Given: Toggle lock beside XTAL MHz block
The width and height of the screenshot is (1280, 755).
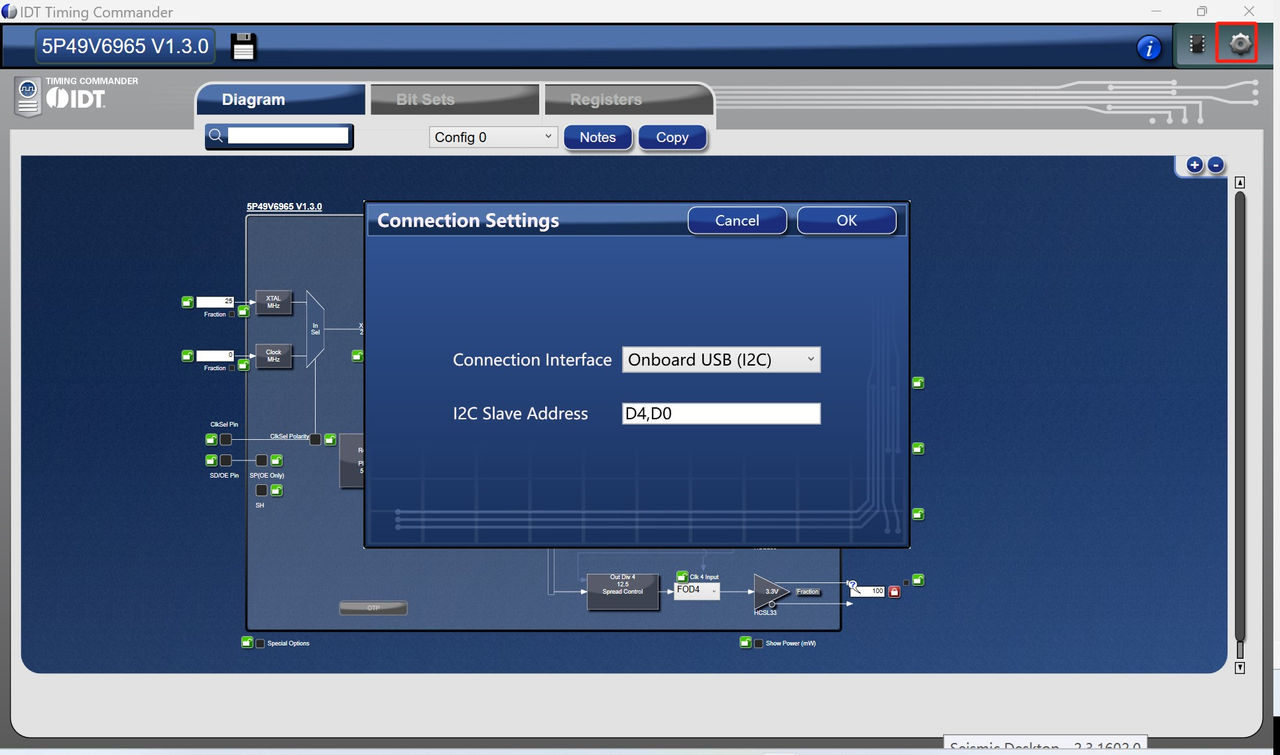Looking at the screenshot, I should [x=244, y=311].
